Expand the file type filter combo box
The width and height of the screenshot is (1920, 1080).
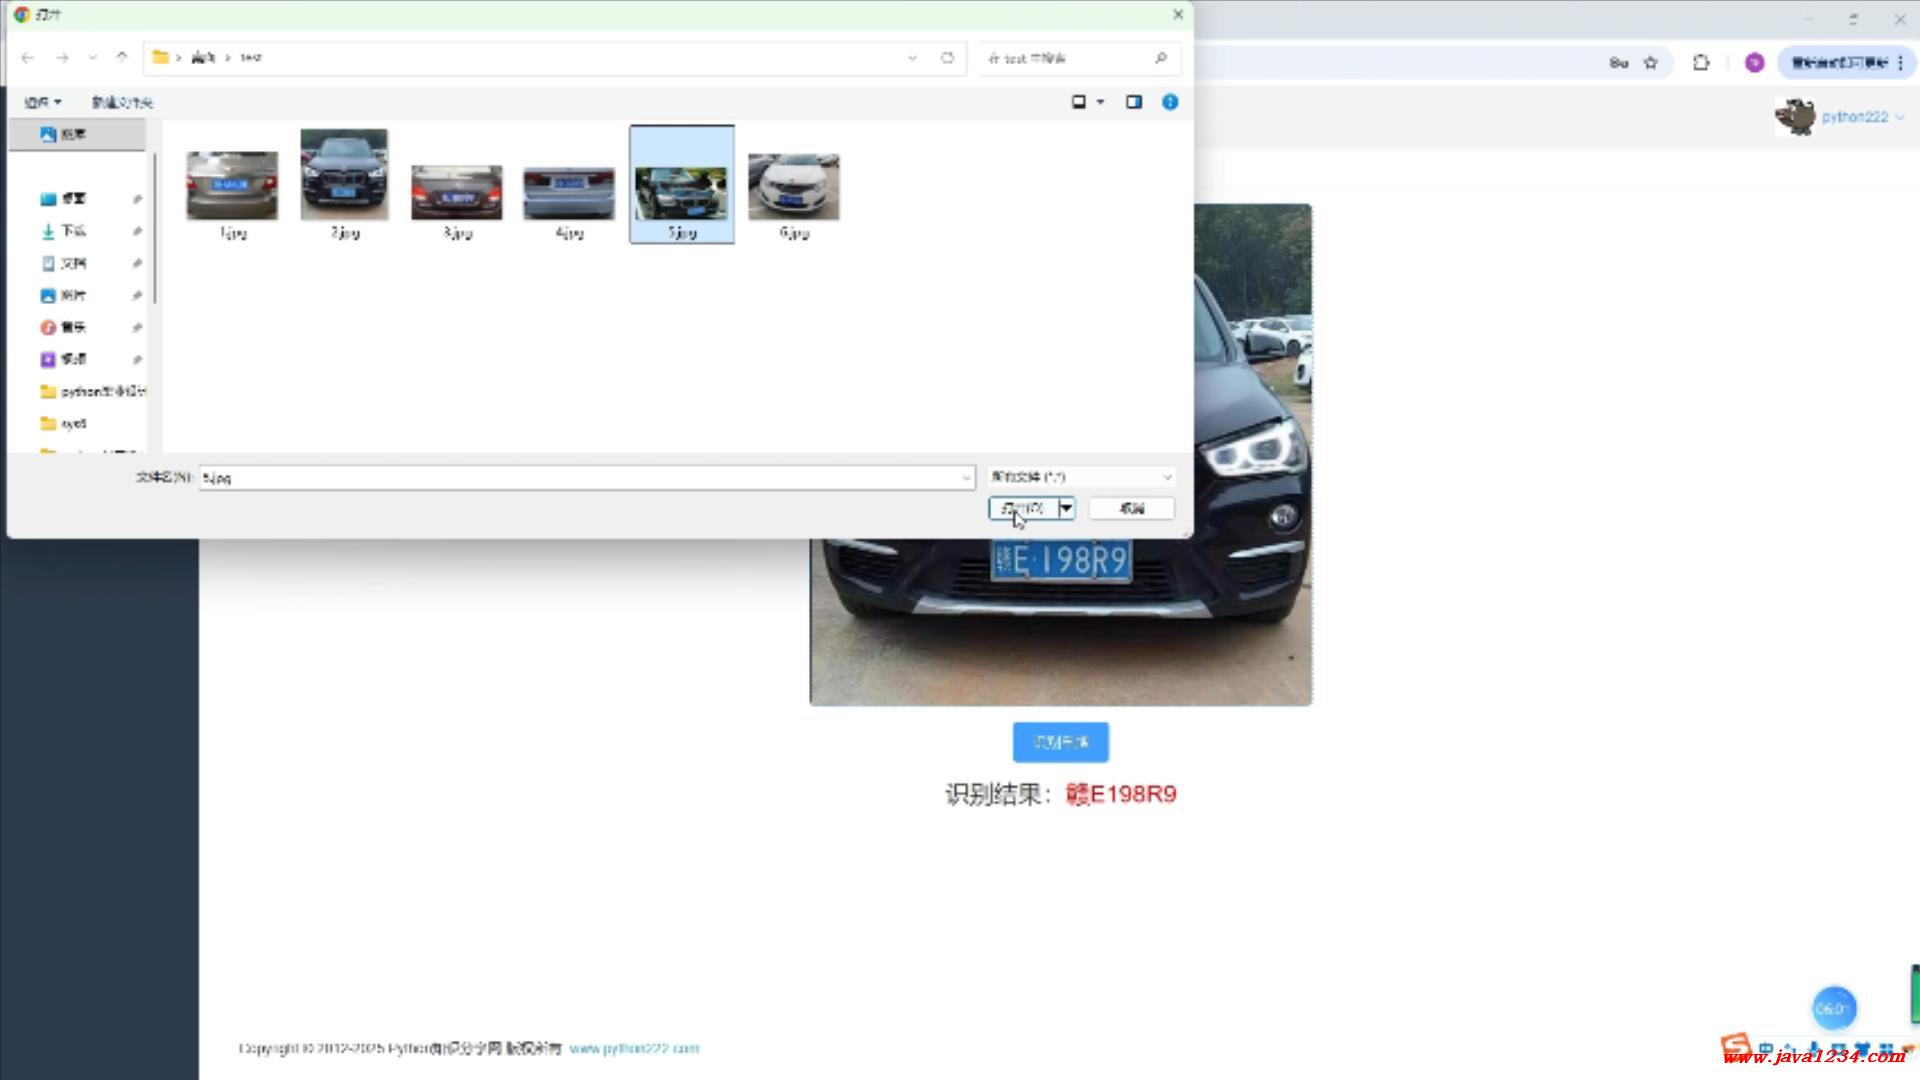pyautogui.click(x=1081, y=477)
